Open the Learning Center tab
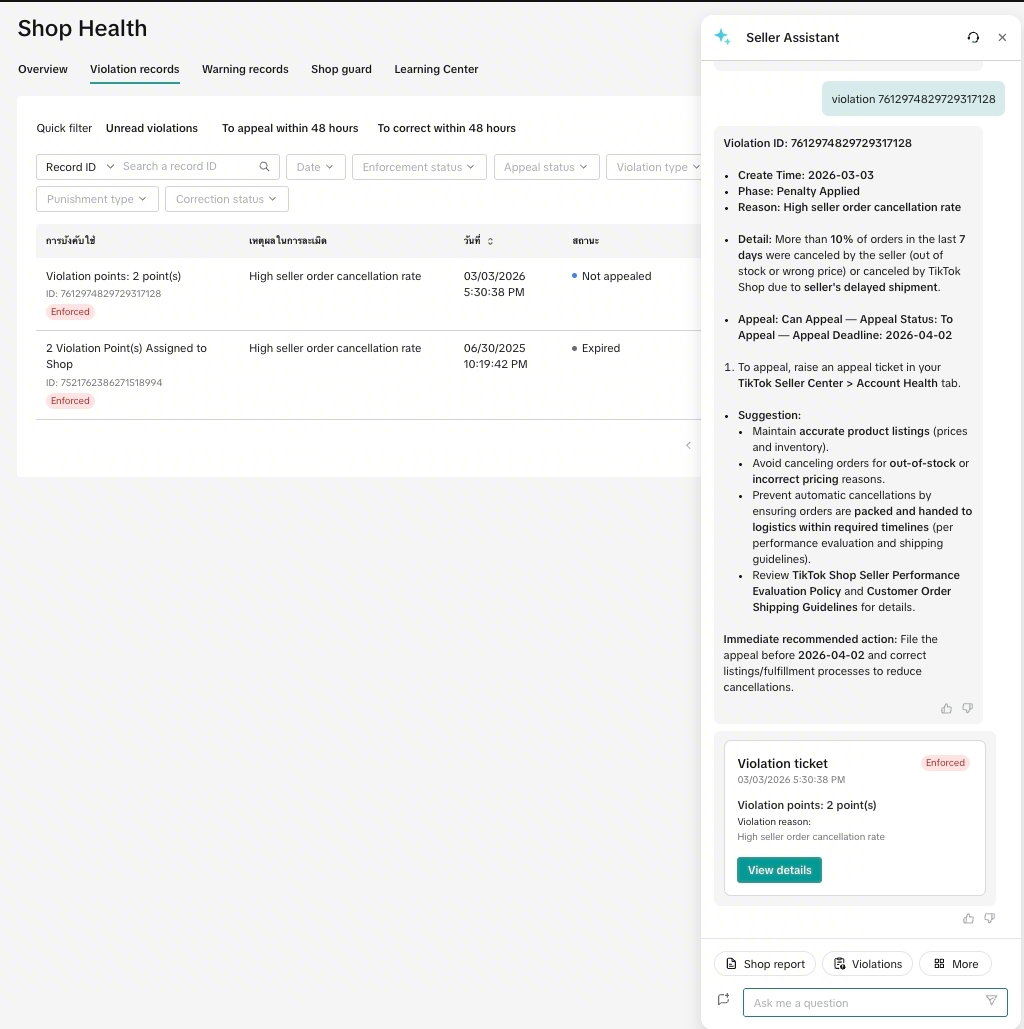1024x1029 pixels. coord(436,70)
